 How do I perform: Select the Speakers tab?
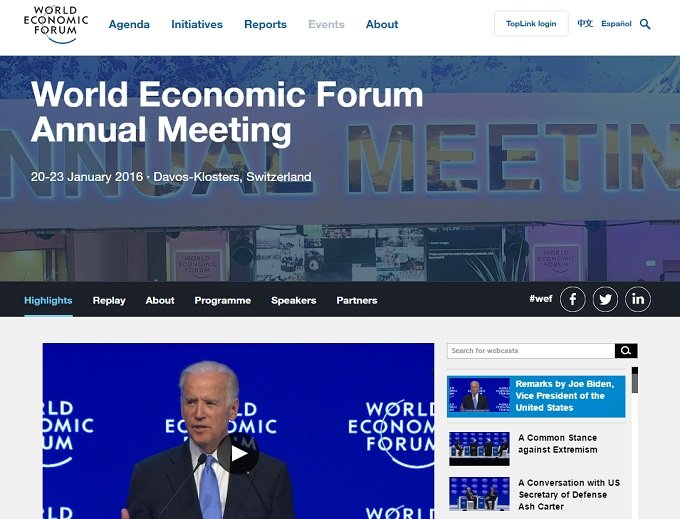294,300
